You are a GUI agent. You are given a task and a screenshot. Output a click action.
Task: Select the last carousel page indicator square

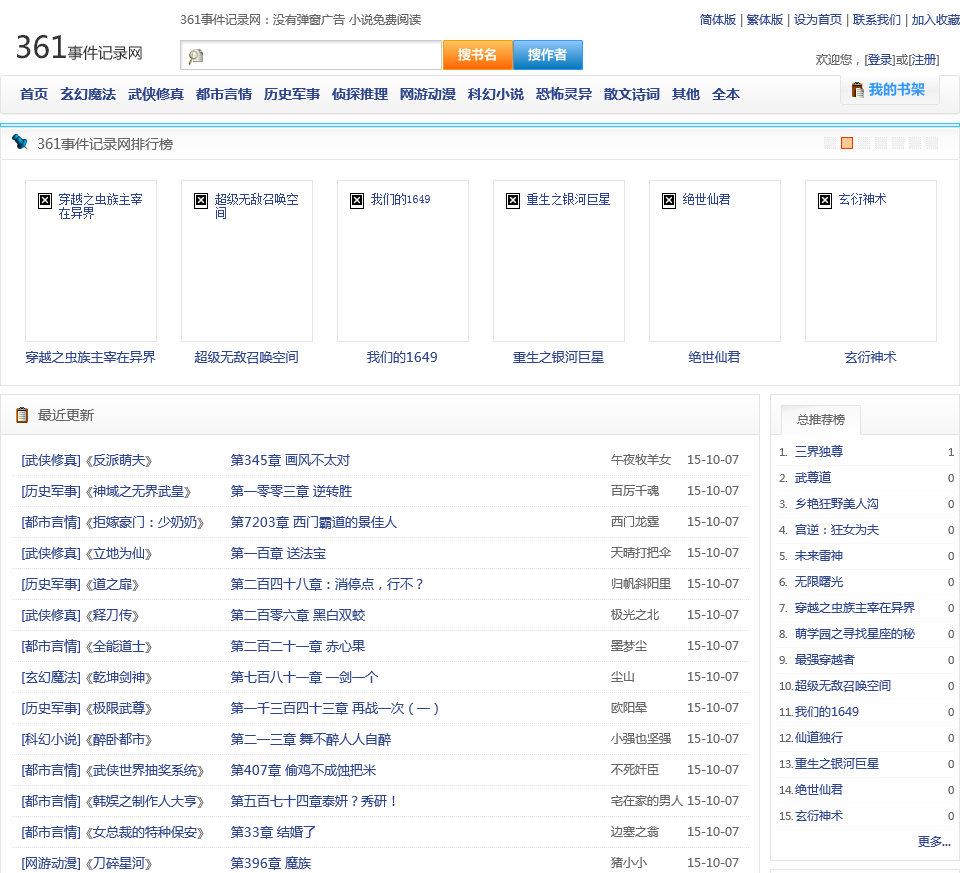coord(932,143)
